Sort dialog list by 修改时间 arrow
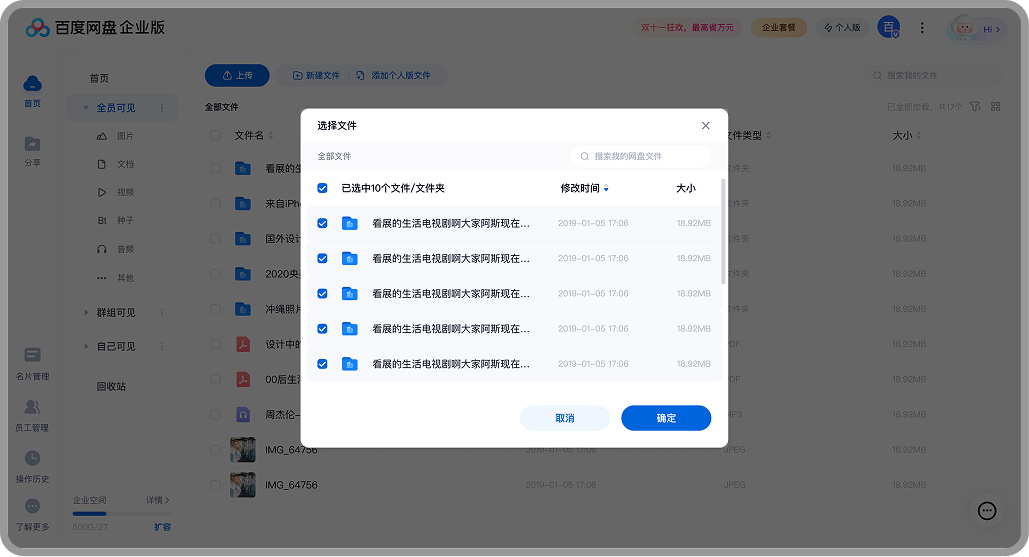 (606, 188)
